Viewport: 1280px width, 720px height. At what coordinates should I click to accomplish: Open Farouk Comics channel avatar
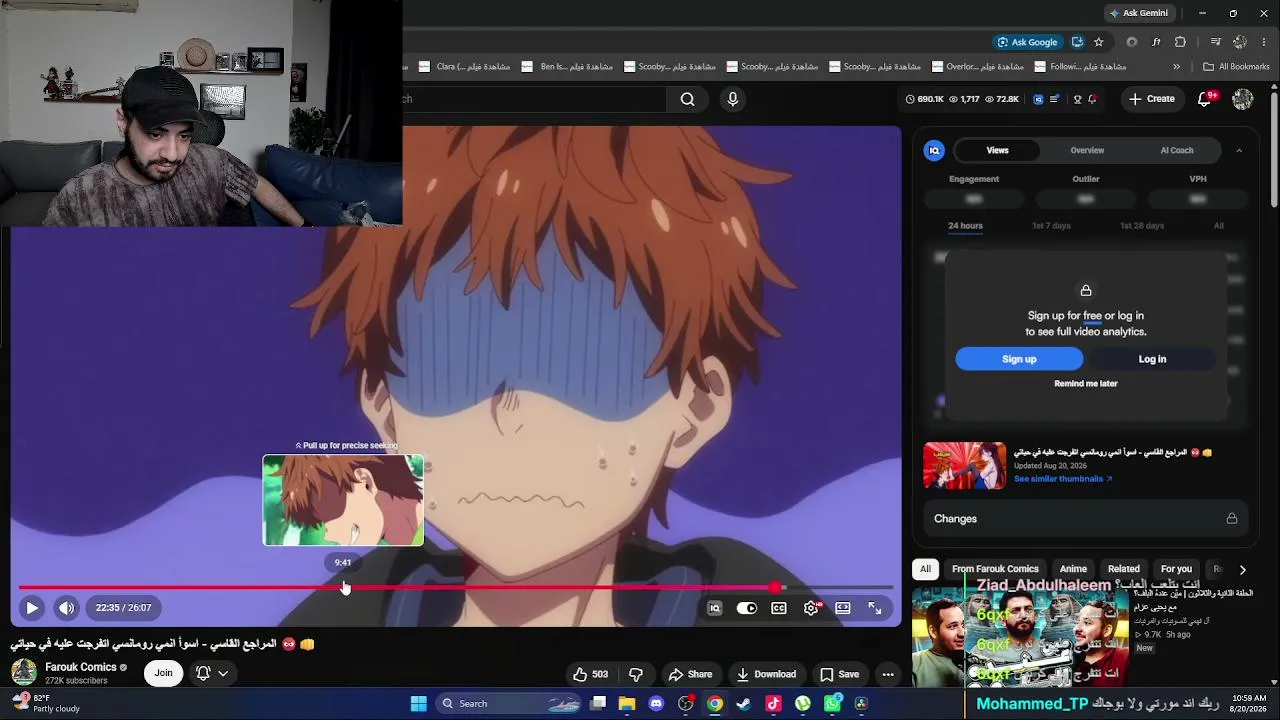(24, 672)
